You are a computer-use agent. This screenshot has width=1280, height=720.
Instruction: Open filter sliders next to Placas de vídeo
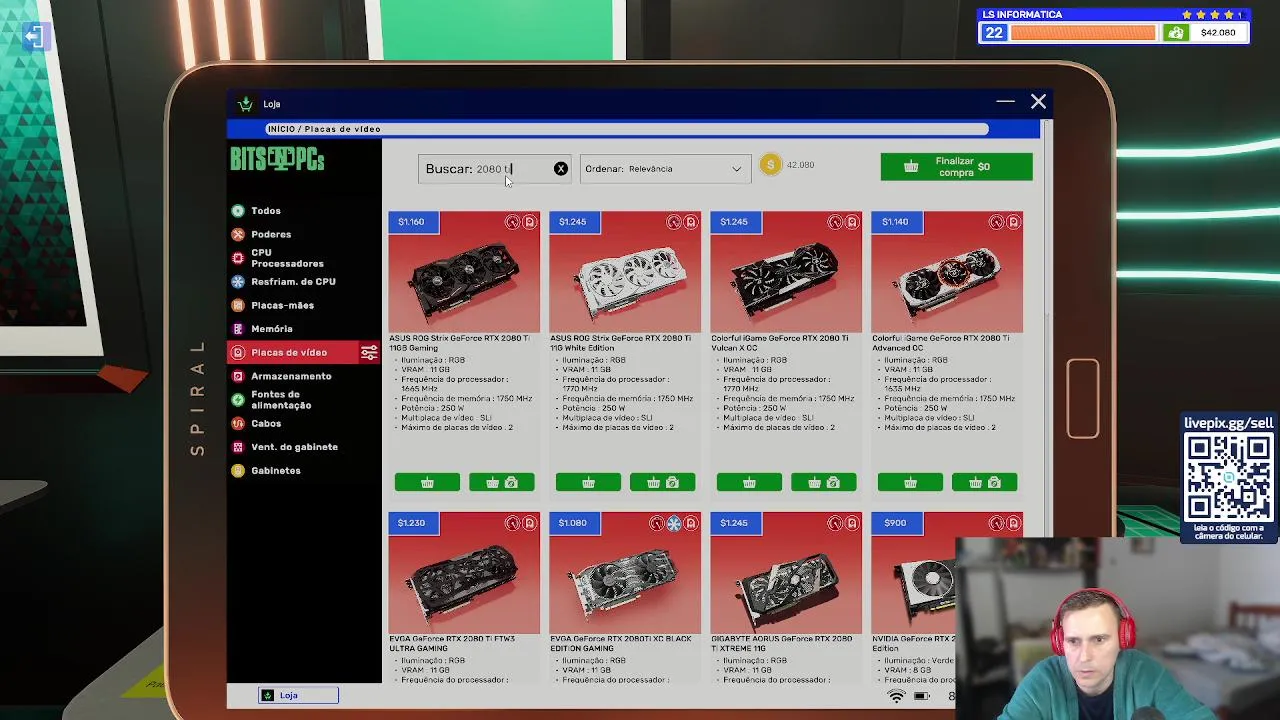[x=369, y=352]
